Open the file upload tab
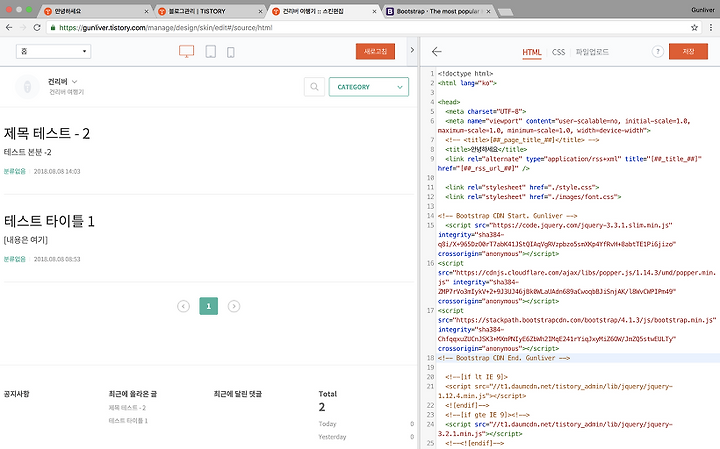The height and width of the screenshot is (449, 720). click(592, 52)
